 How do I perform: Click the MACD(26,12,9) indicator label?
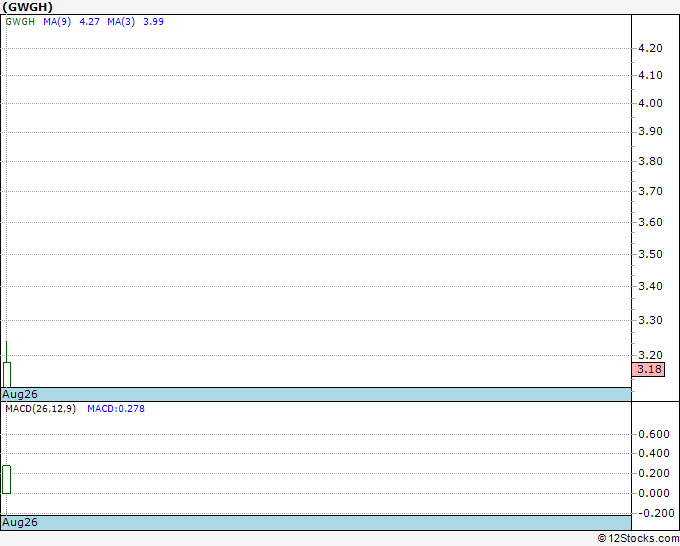(x=40, y=409)
